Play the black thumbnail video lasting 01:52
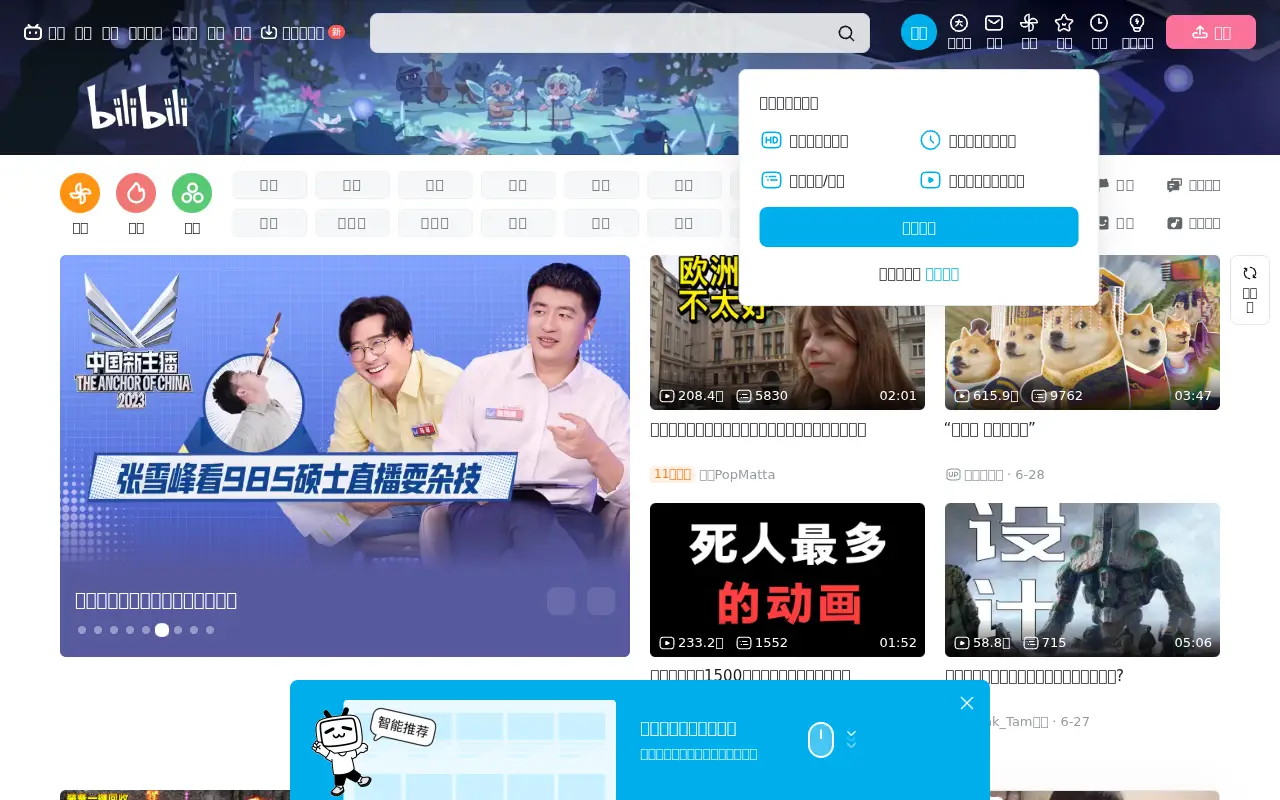 tap(787, 580)
